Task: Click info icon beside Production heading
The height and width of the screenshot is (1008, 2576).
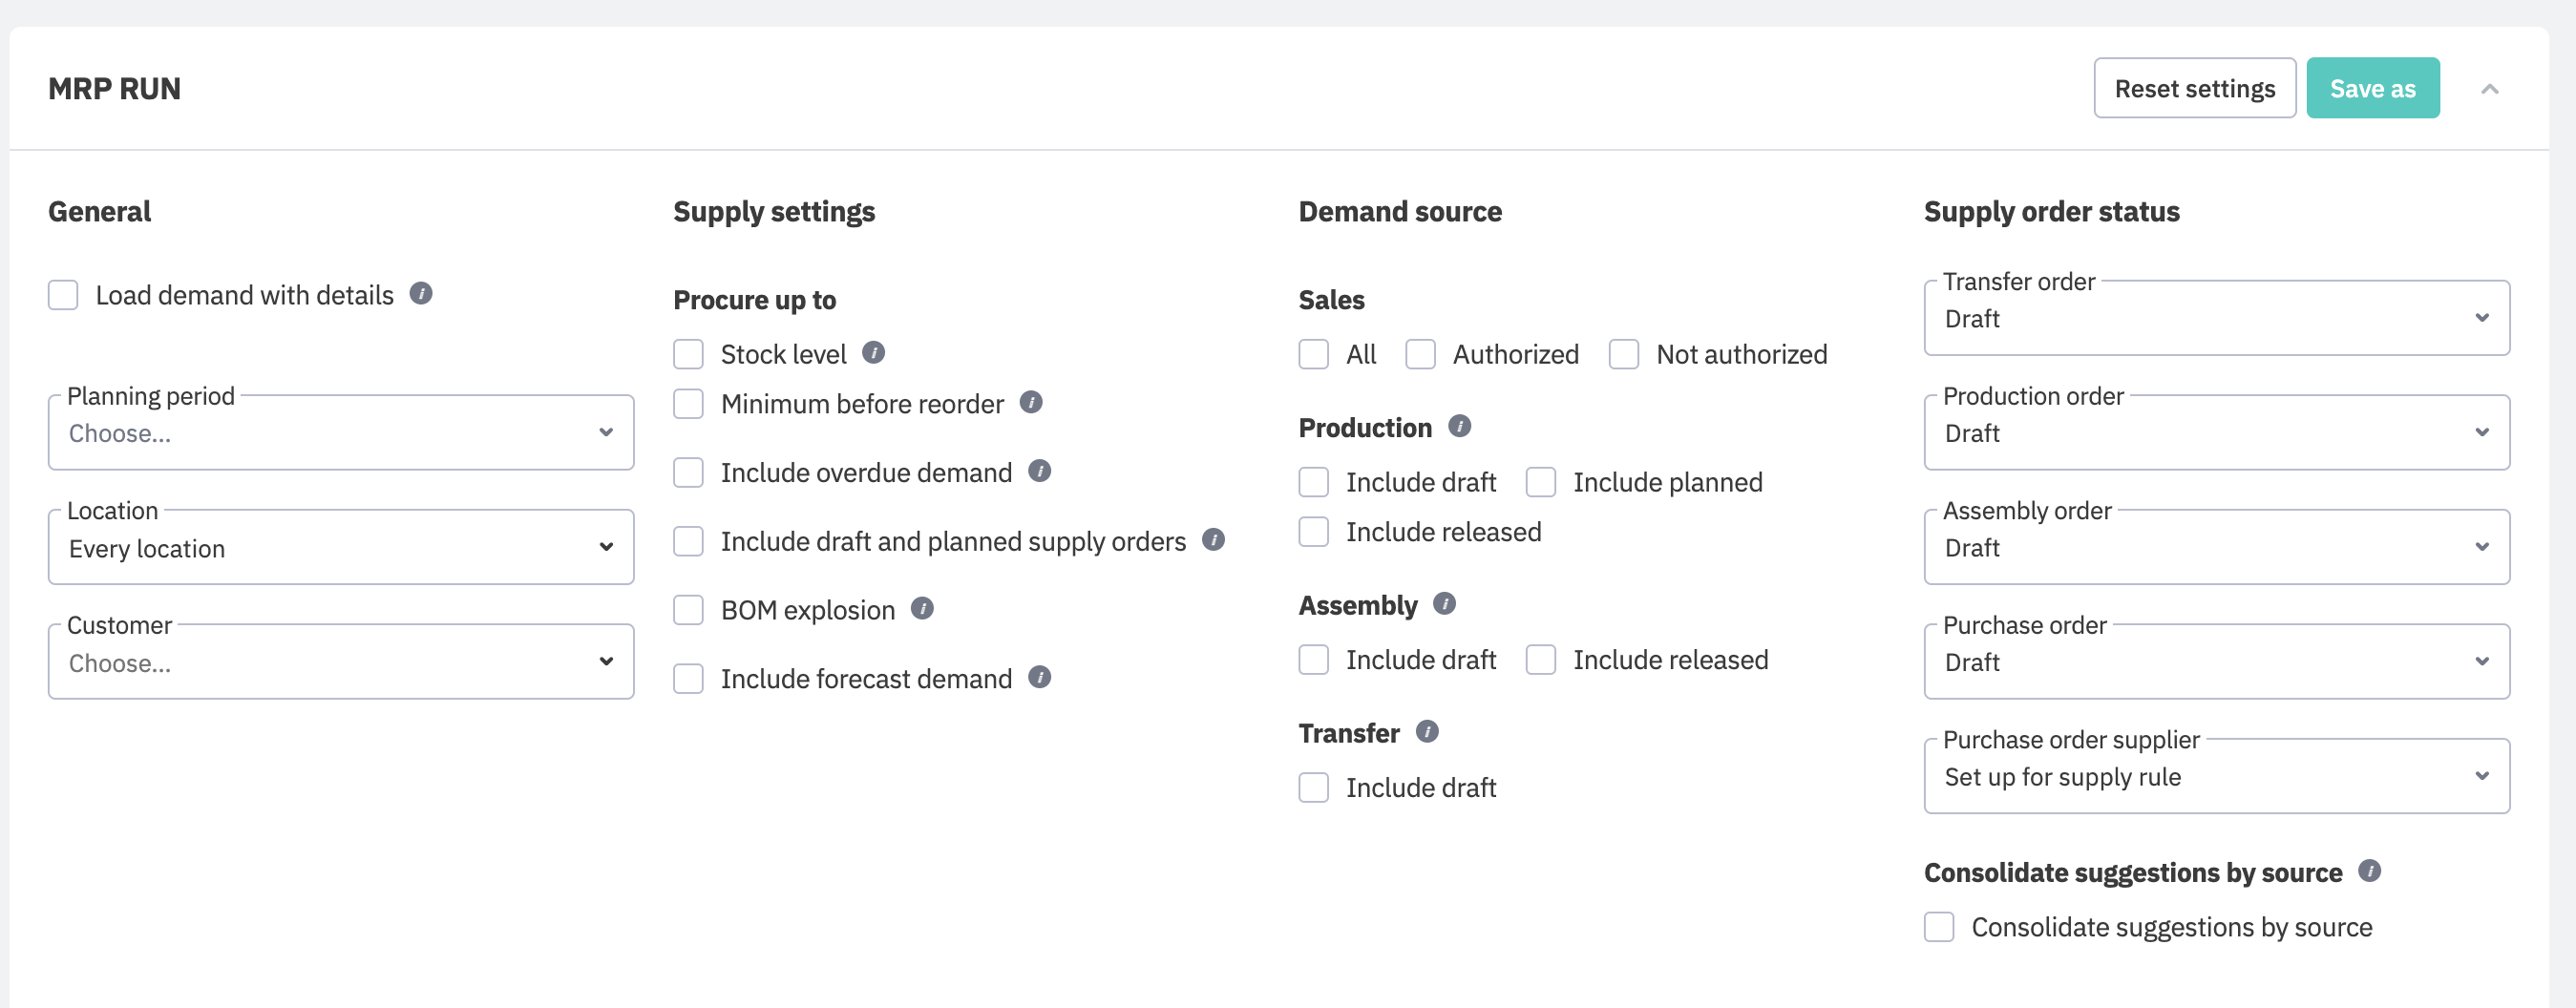Action: 1459,427
